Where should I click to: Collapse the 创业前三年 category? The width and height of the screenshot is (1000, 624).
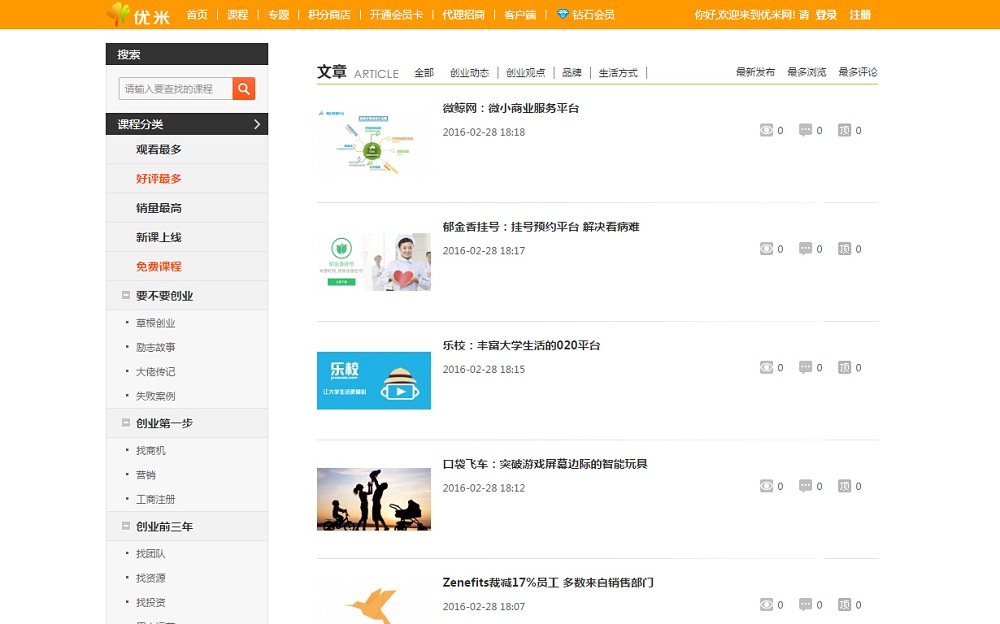pyautogui.click(x=126, y=526)
